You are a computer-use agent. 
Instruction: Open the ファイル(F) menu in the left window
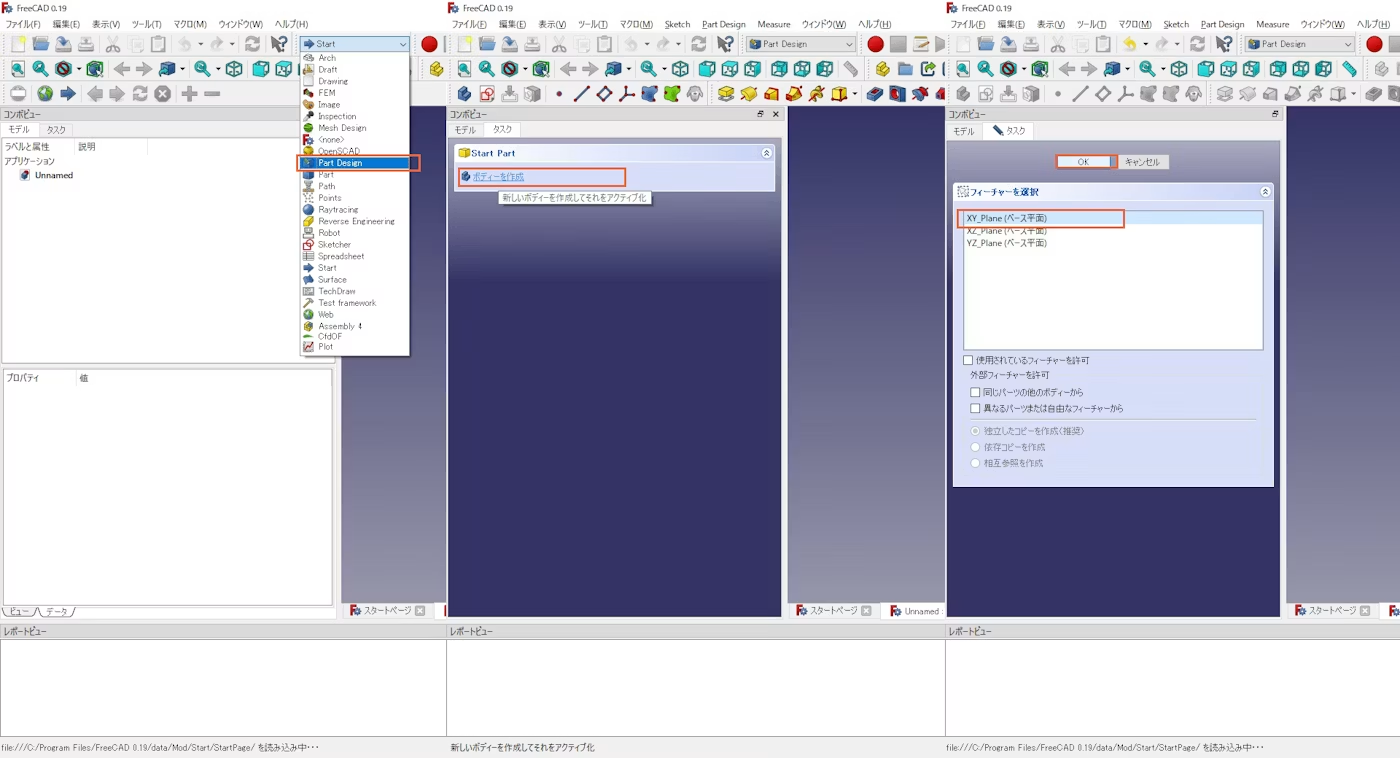click(x=23, y=24)
